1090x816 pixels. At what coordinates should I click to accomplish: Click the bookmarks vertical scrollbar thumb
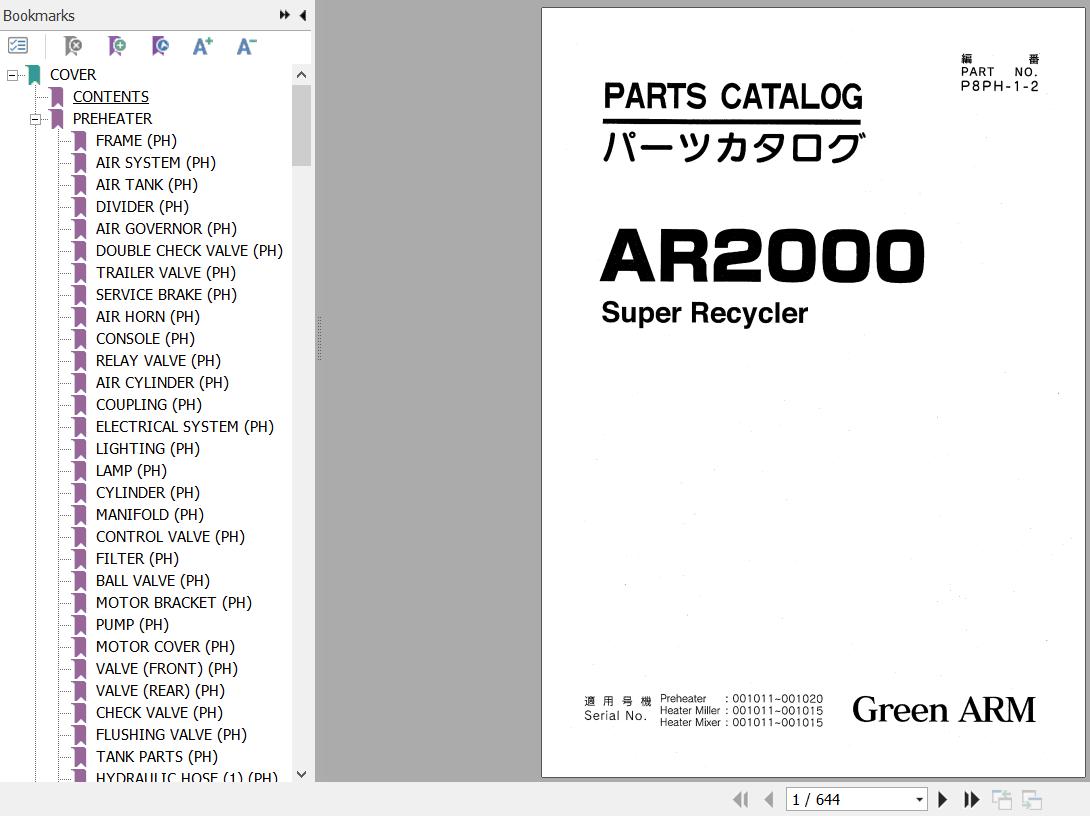click(x=301, y=125)
